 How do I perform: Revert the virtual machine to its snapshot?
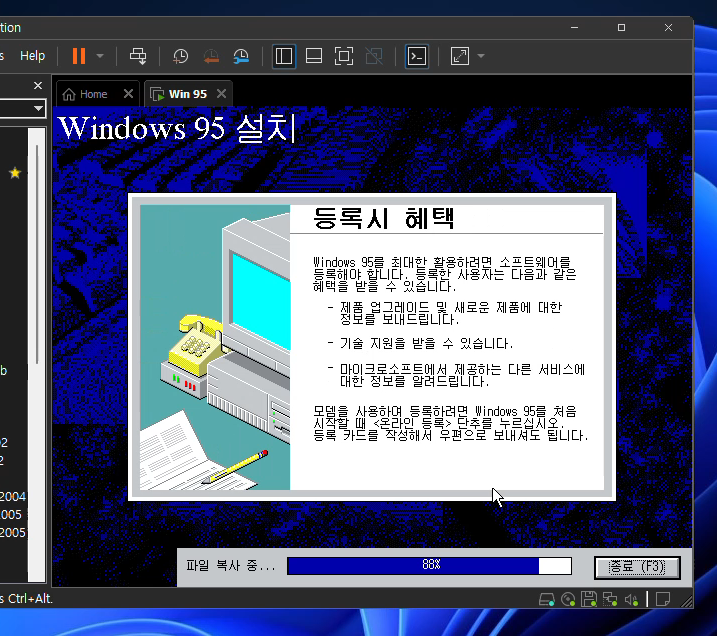[x=211, y=56]
